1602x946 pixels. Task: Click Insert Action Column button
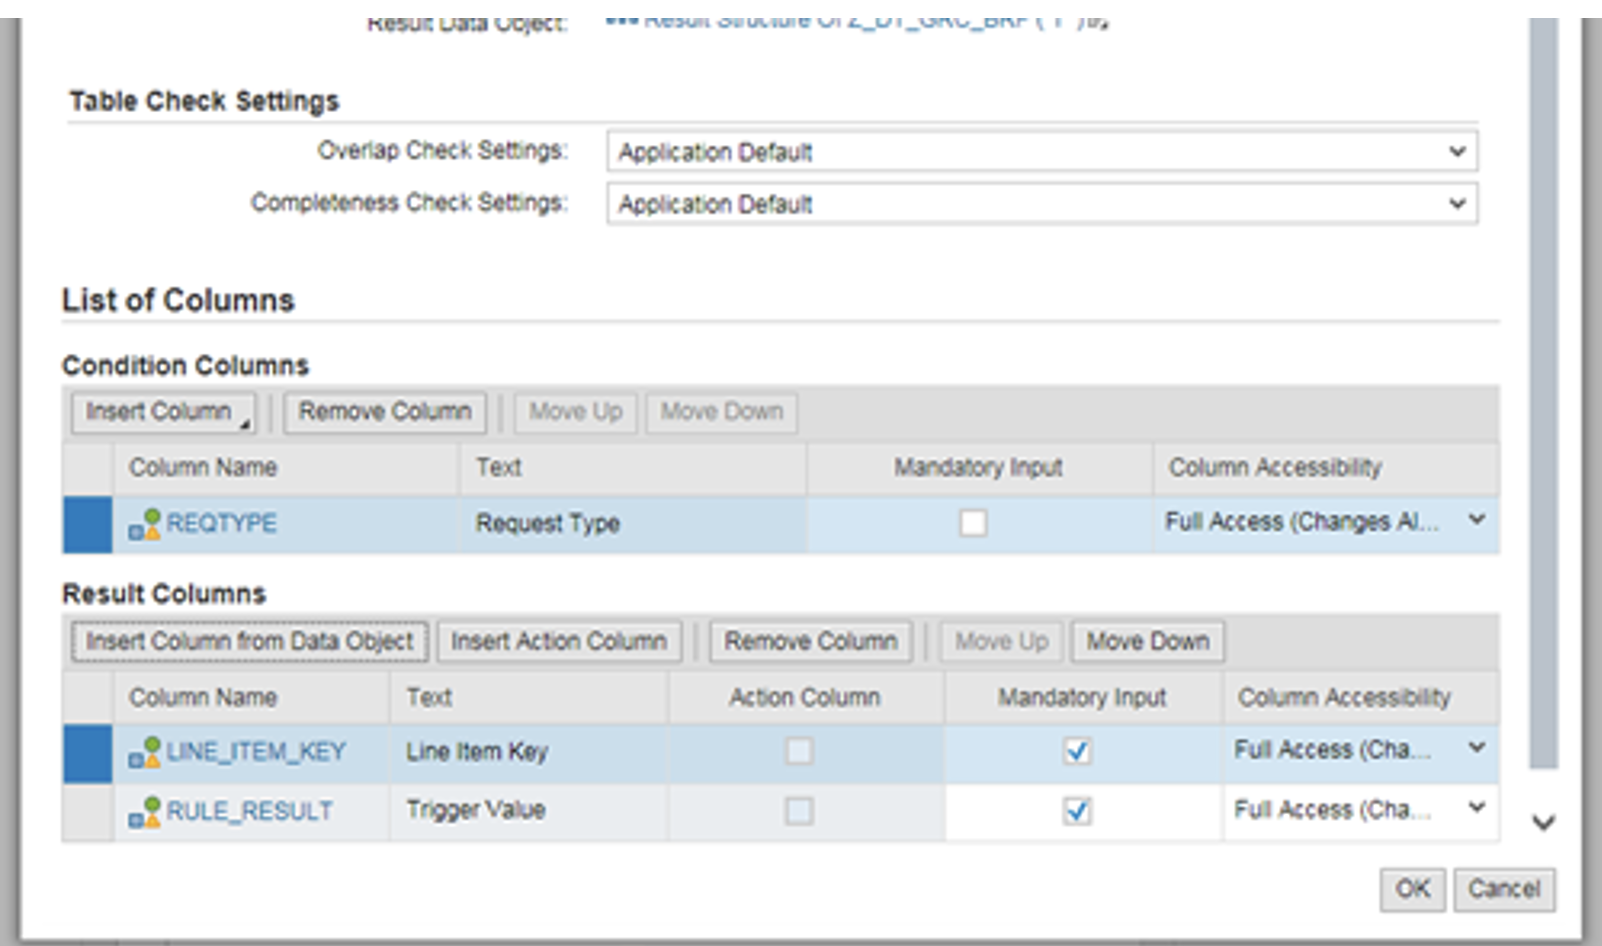559,642
